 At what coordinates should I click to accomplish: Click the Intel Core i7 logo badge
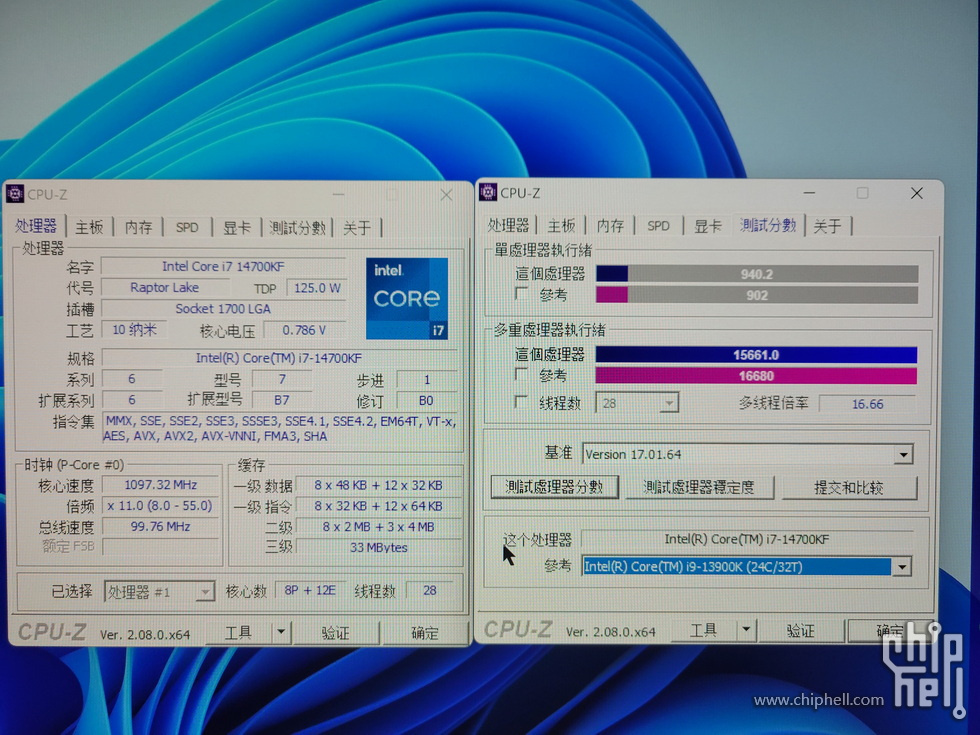[x=407, y=299]
